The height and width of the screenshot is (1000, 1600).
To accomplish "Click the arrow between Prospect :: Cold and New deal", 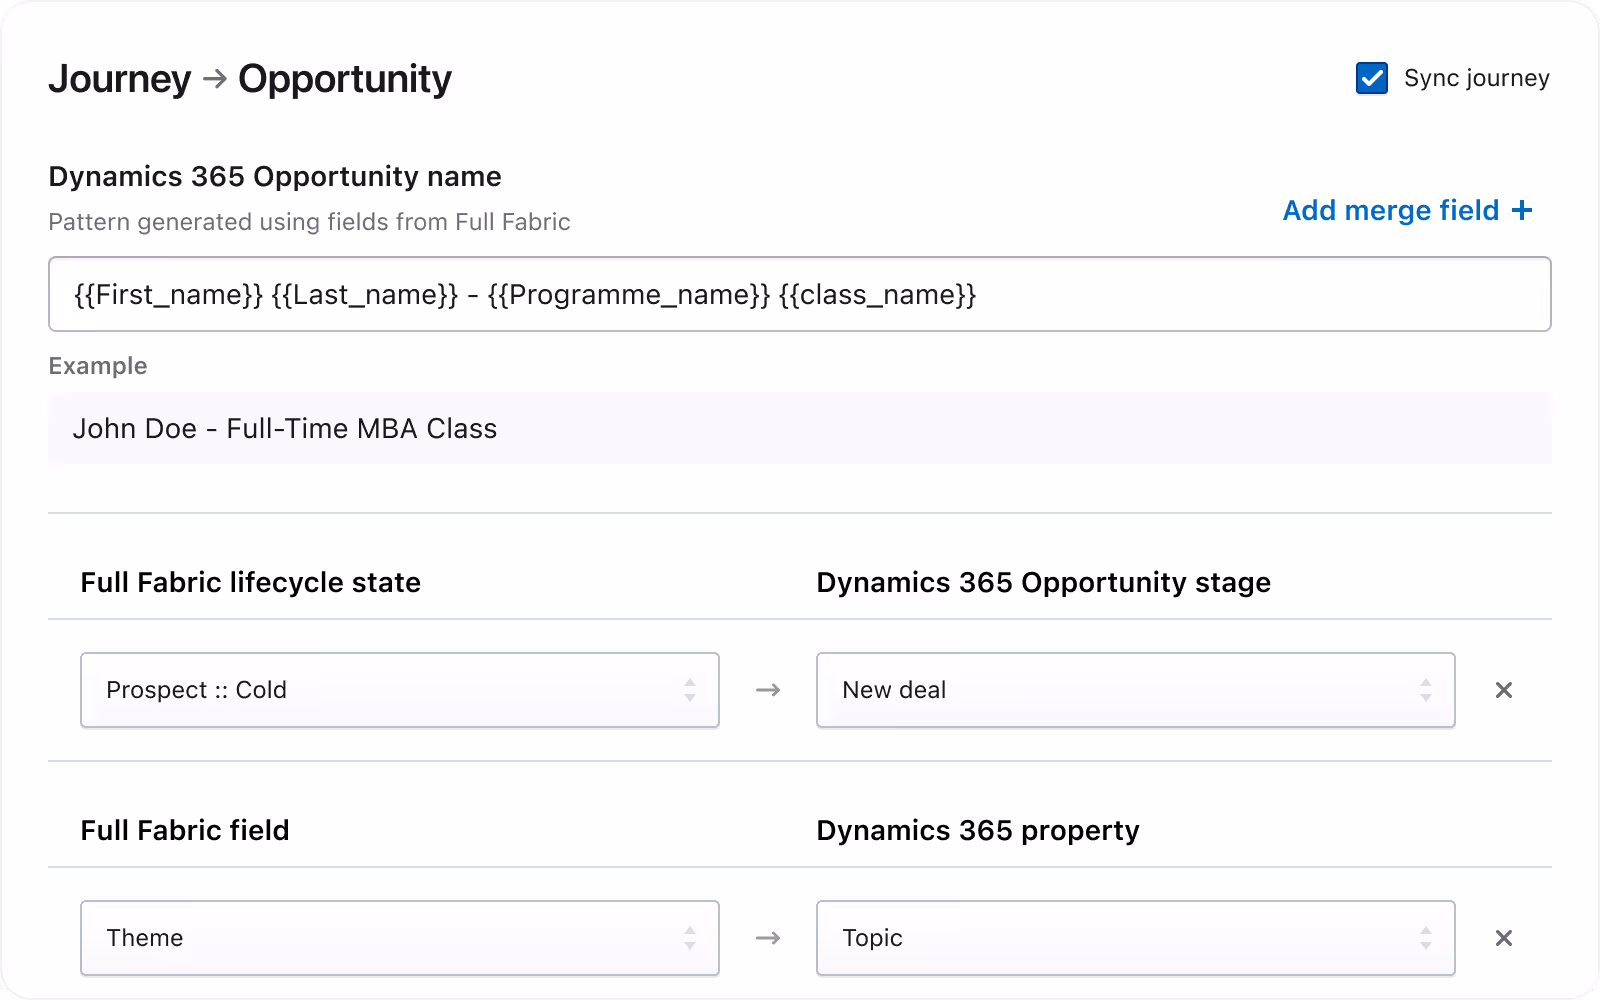I will [x=768, y=690].
